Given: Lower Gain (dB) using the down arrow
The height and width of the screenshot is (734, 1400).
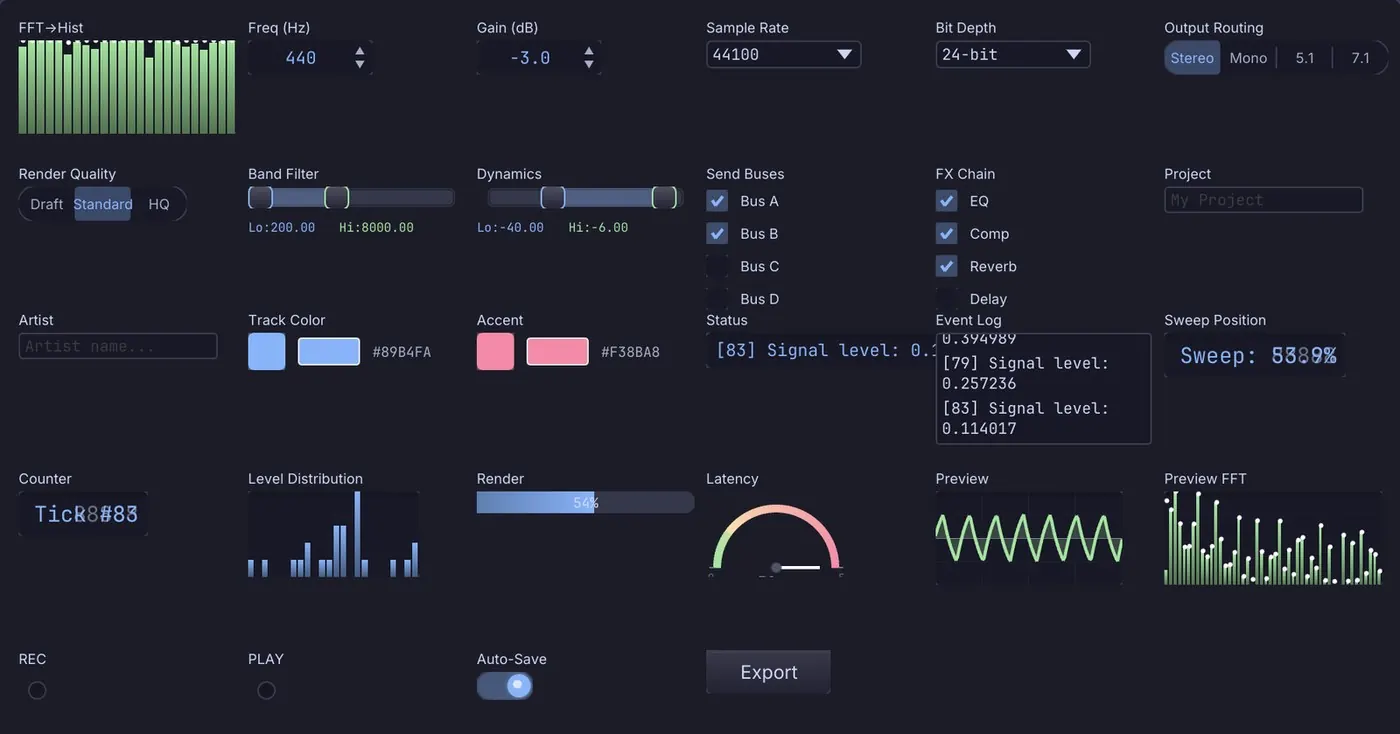Looking at the screenshot, I should (x=589, y=65).
